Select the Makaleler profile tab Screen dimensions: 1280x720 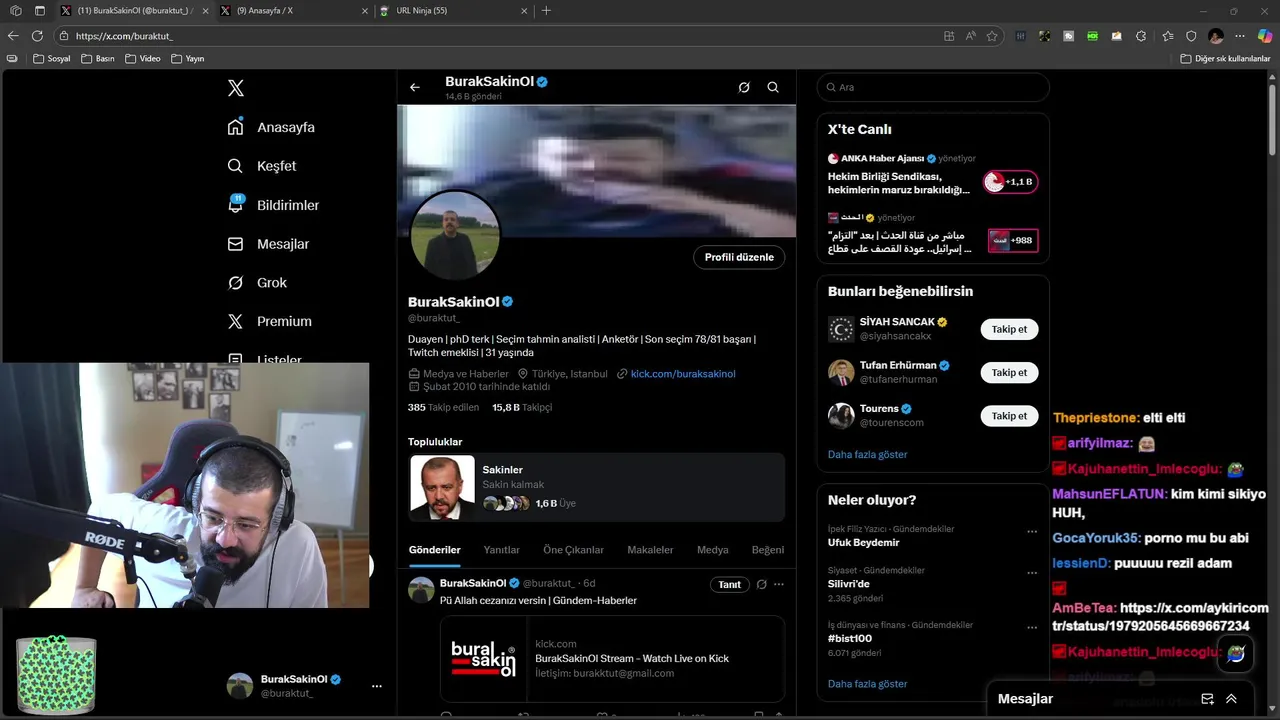650,550
